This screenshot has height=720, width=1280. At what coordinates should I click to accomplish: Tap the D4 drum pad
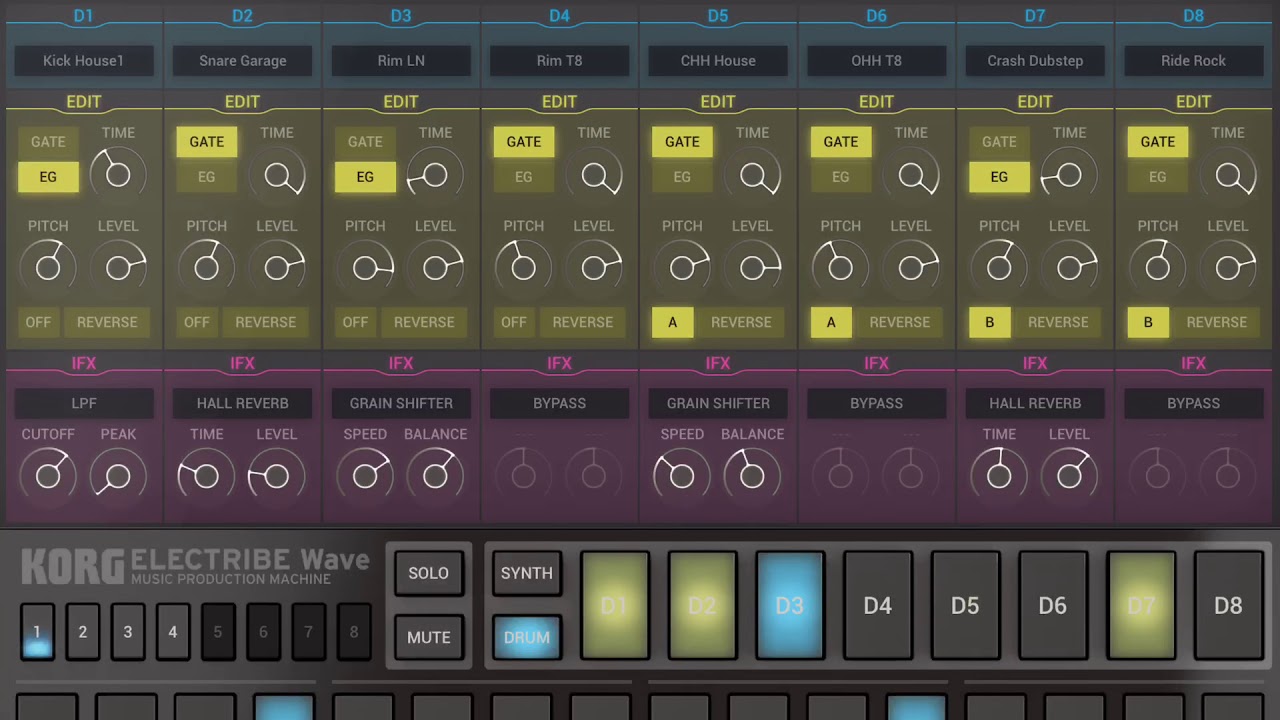[878, 605]
